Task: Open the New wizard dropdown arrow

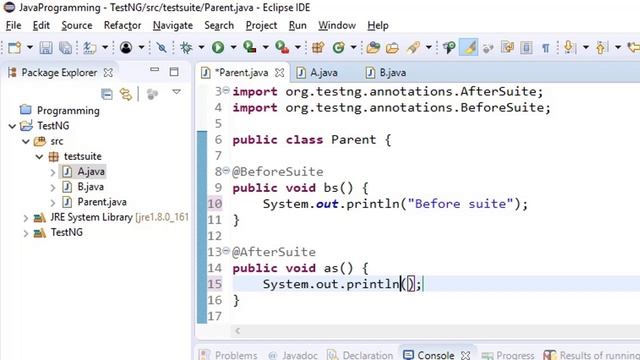Action: coord(29,48)
